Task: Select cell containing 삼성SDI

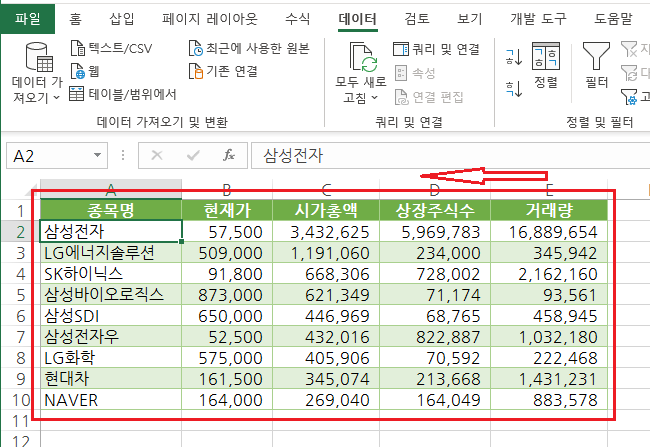Action: coord(111,316)
